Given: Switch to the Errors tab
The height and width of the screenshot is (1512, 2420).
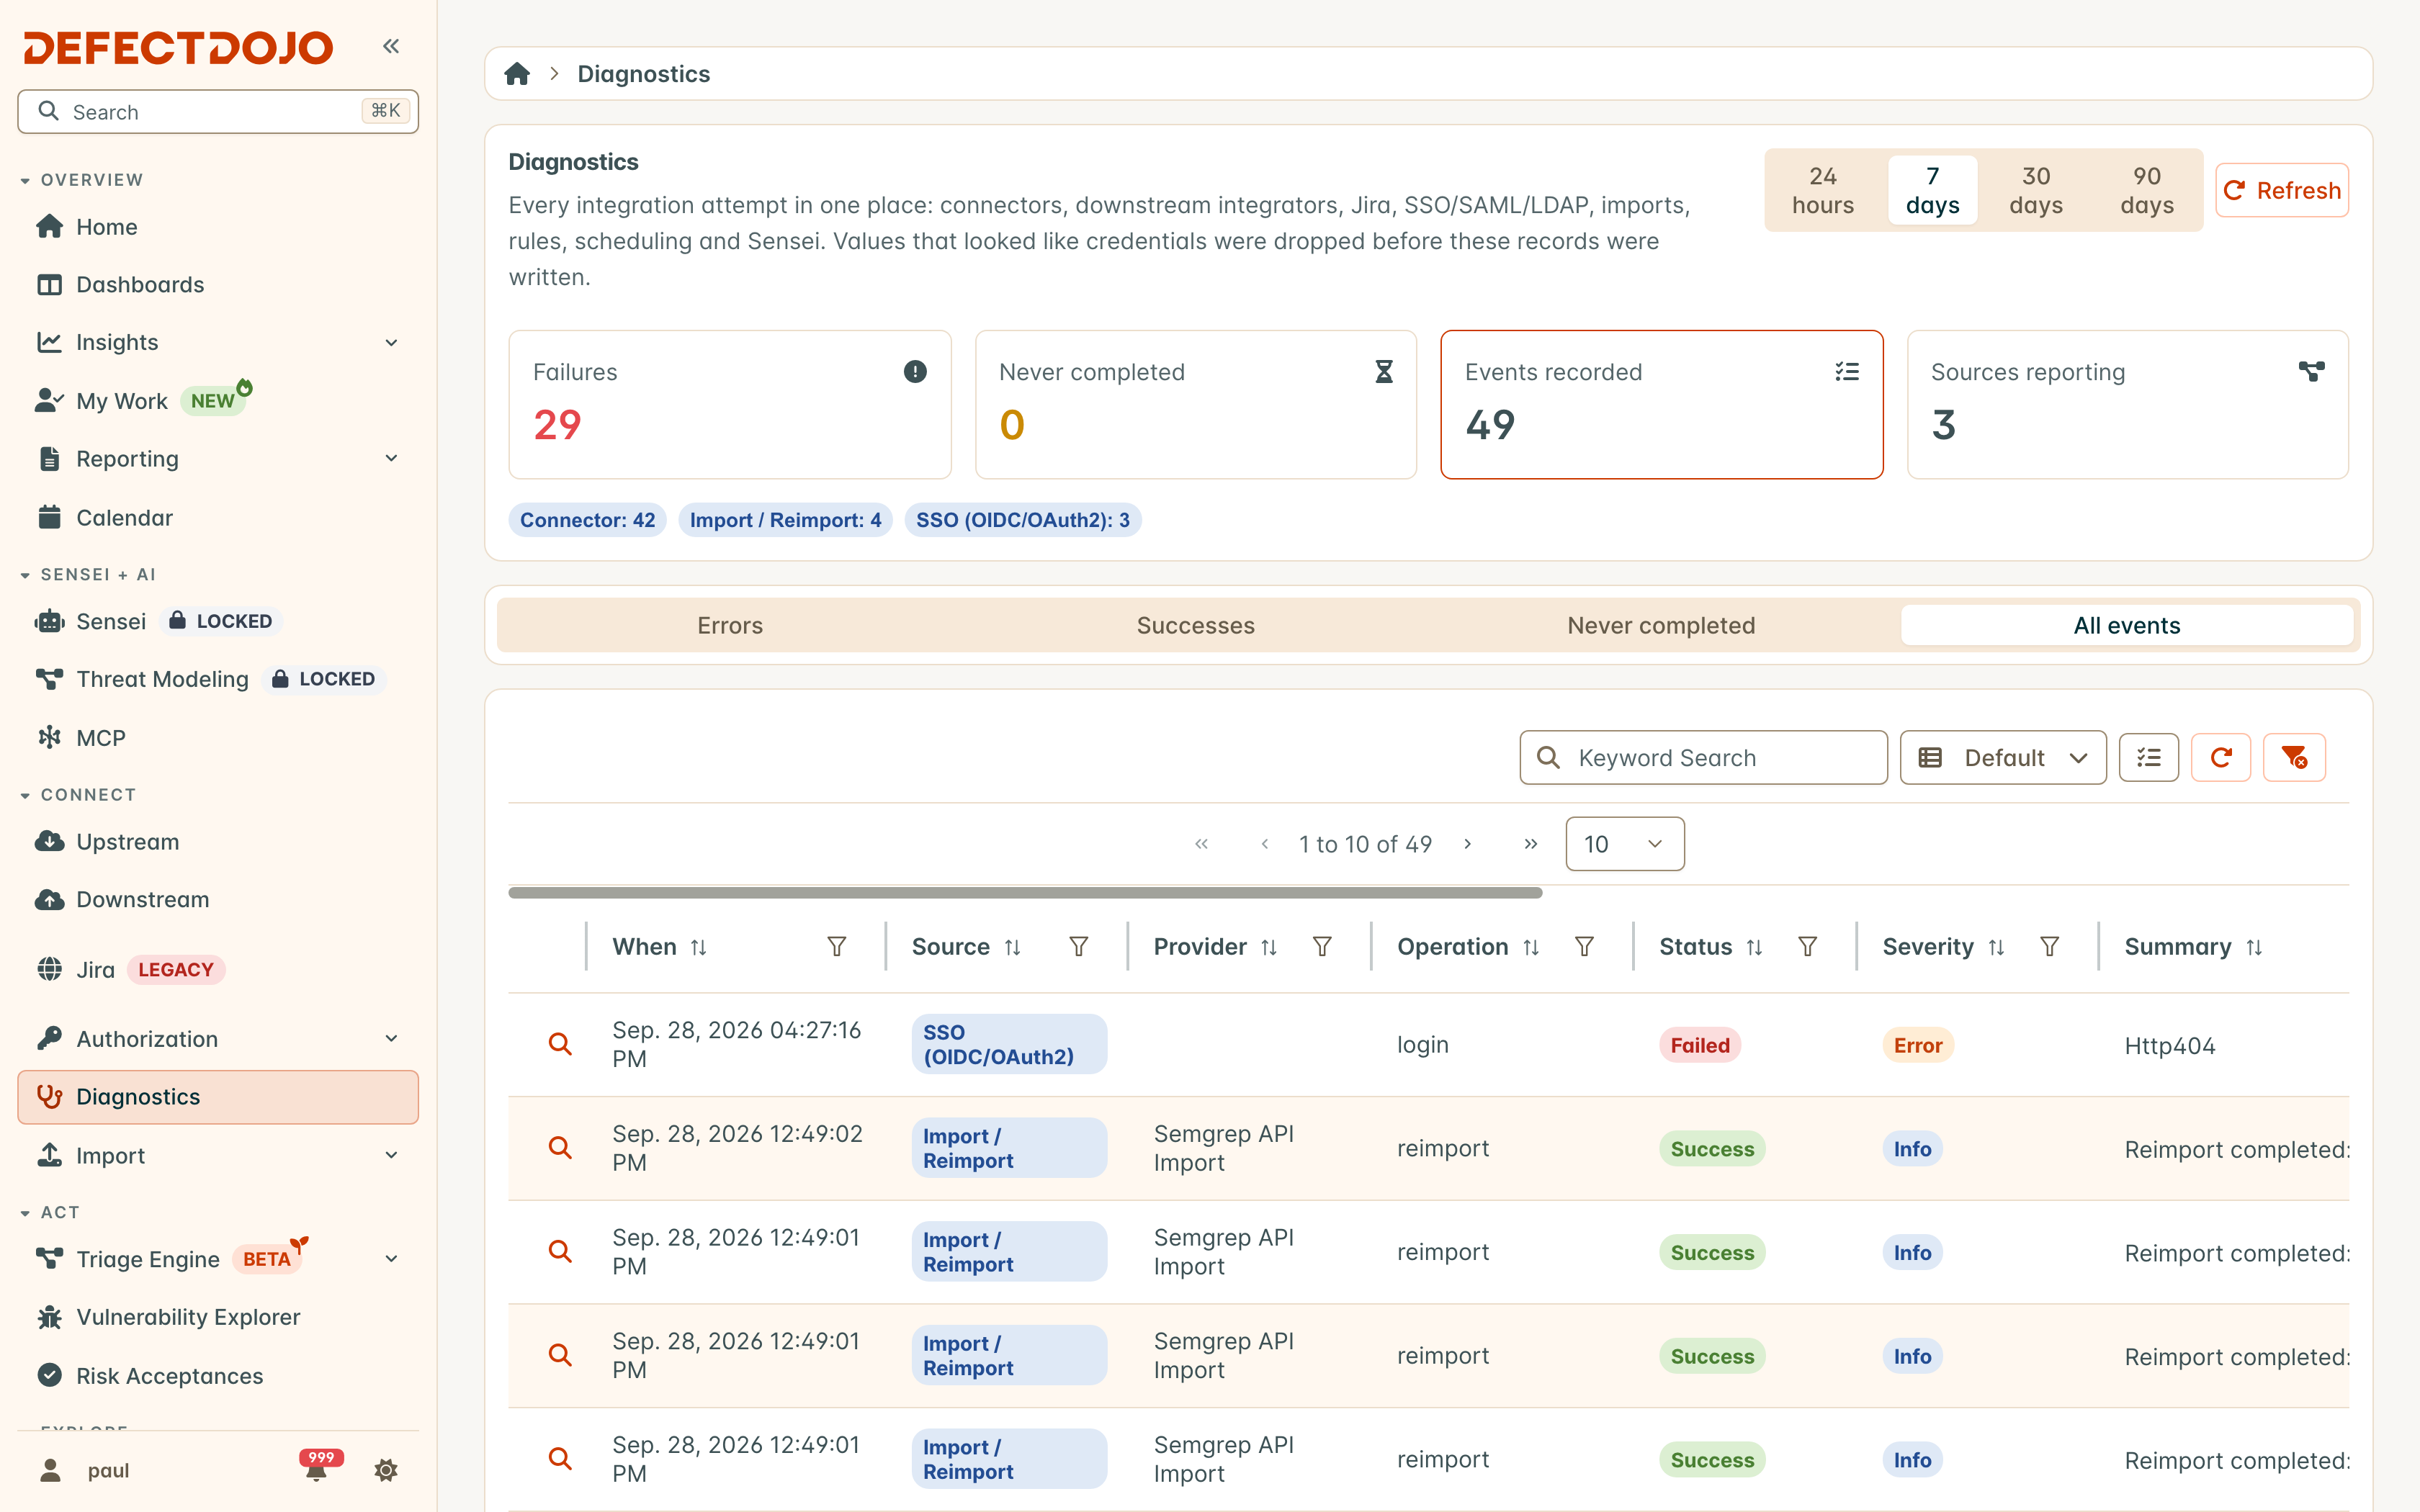Looking at the screenshot, I should click(730, 625).
